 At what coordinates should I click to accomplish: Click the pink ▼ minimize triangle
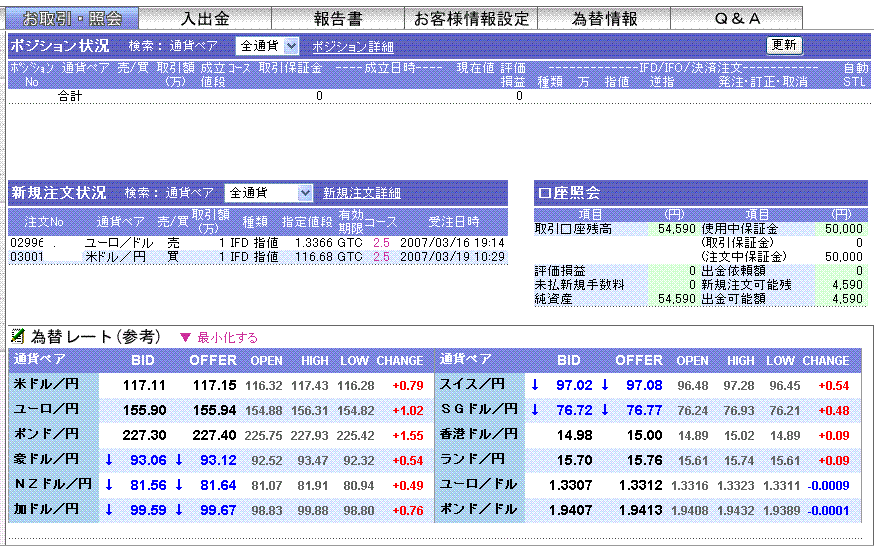tap(185, 338)
